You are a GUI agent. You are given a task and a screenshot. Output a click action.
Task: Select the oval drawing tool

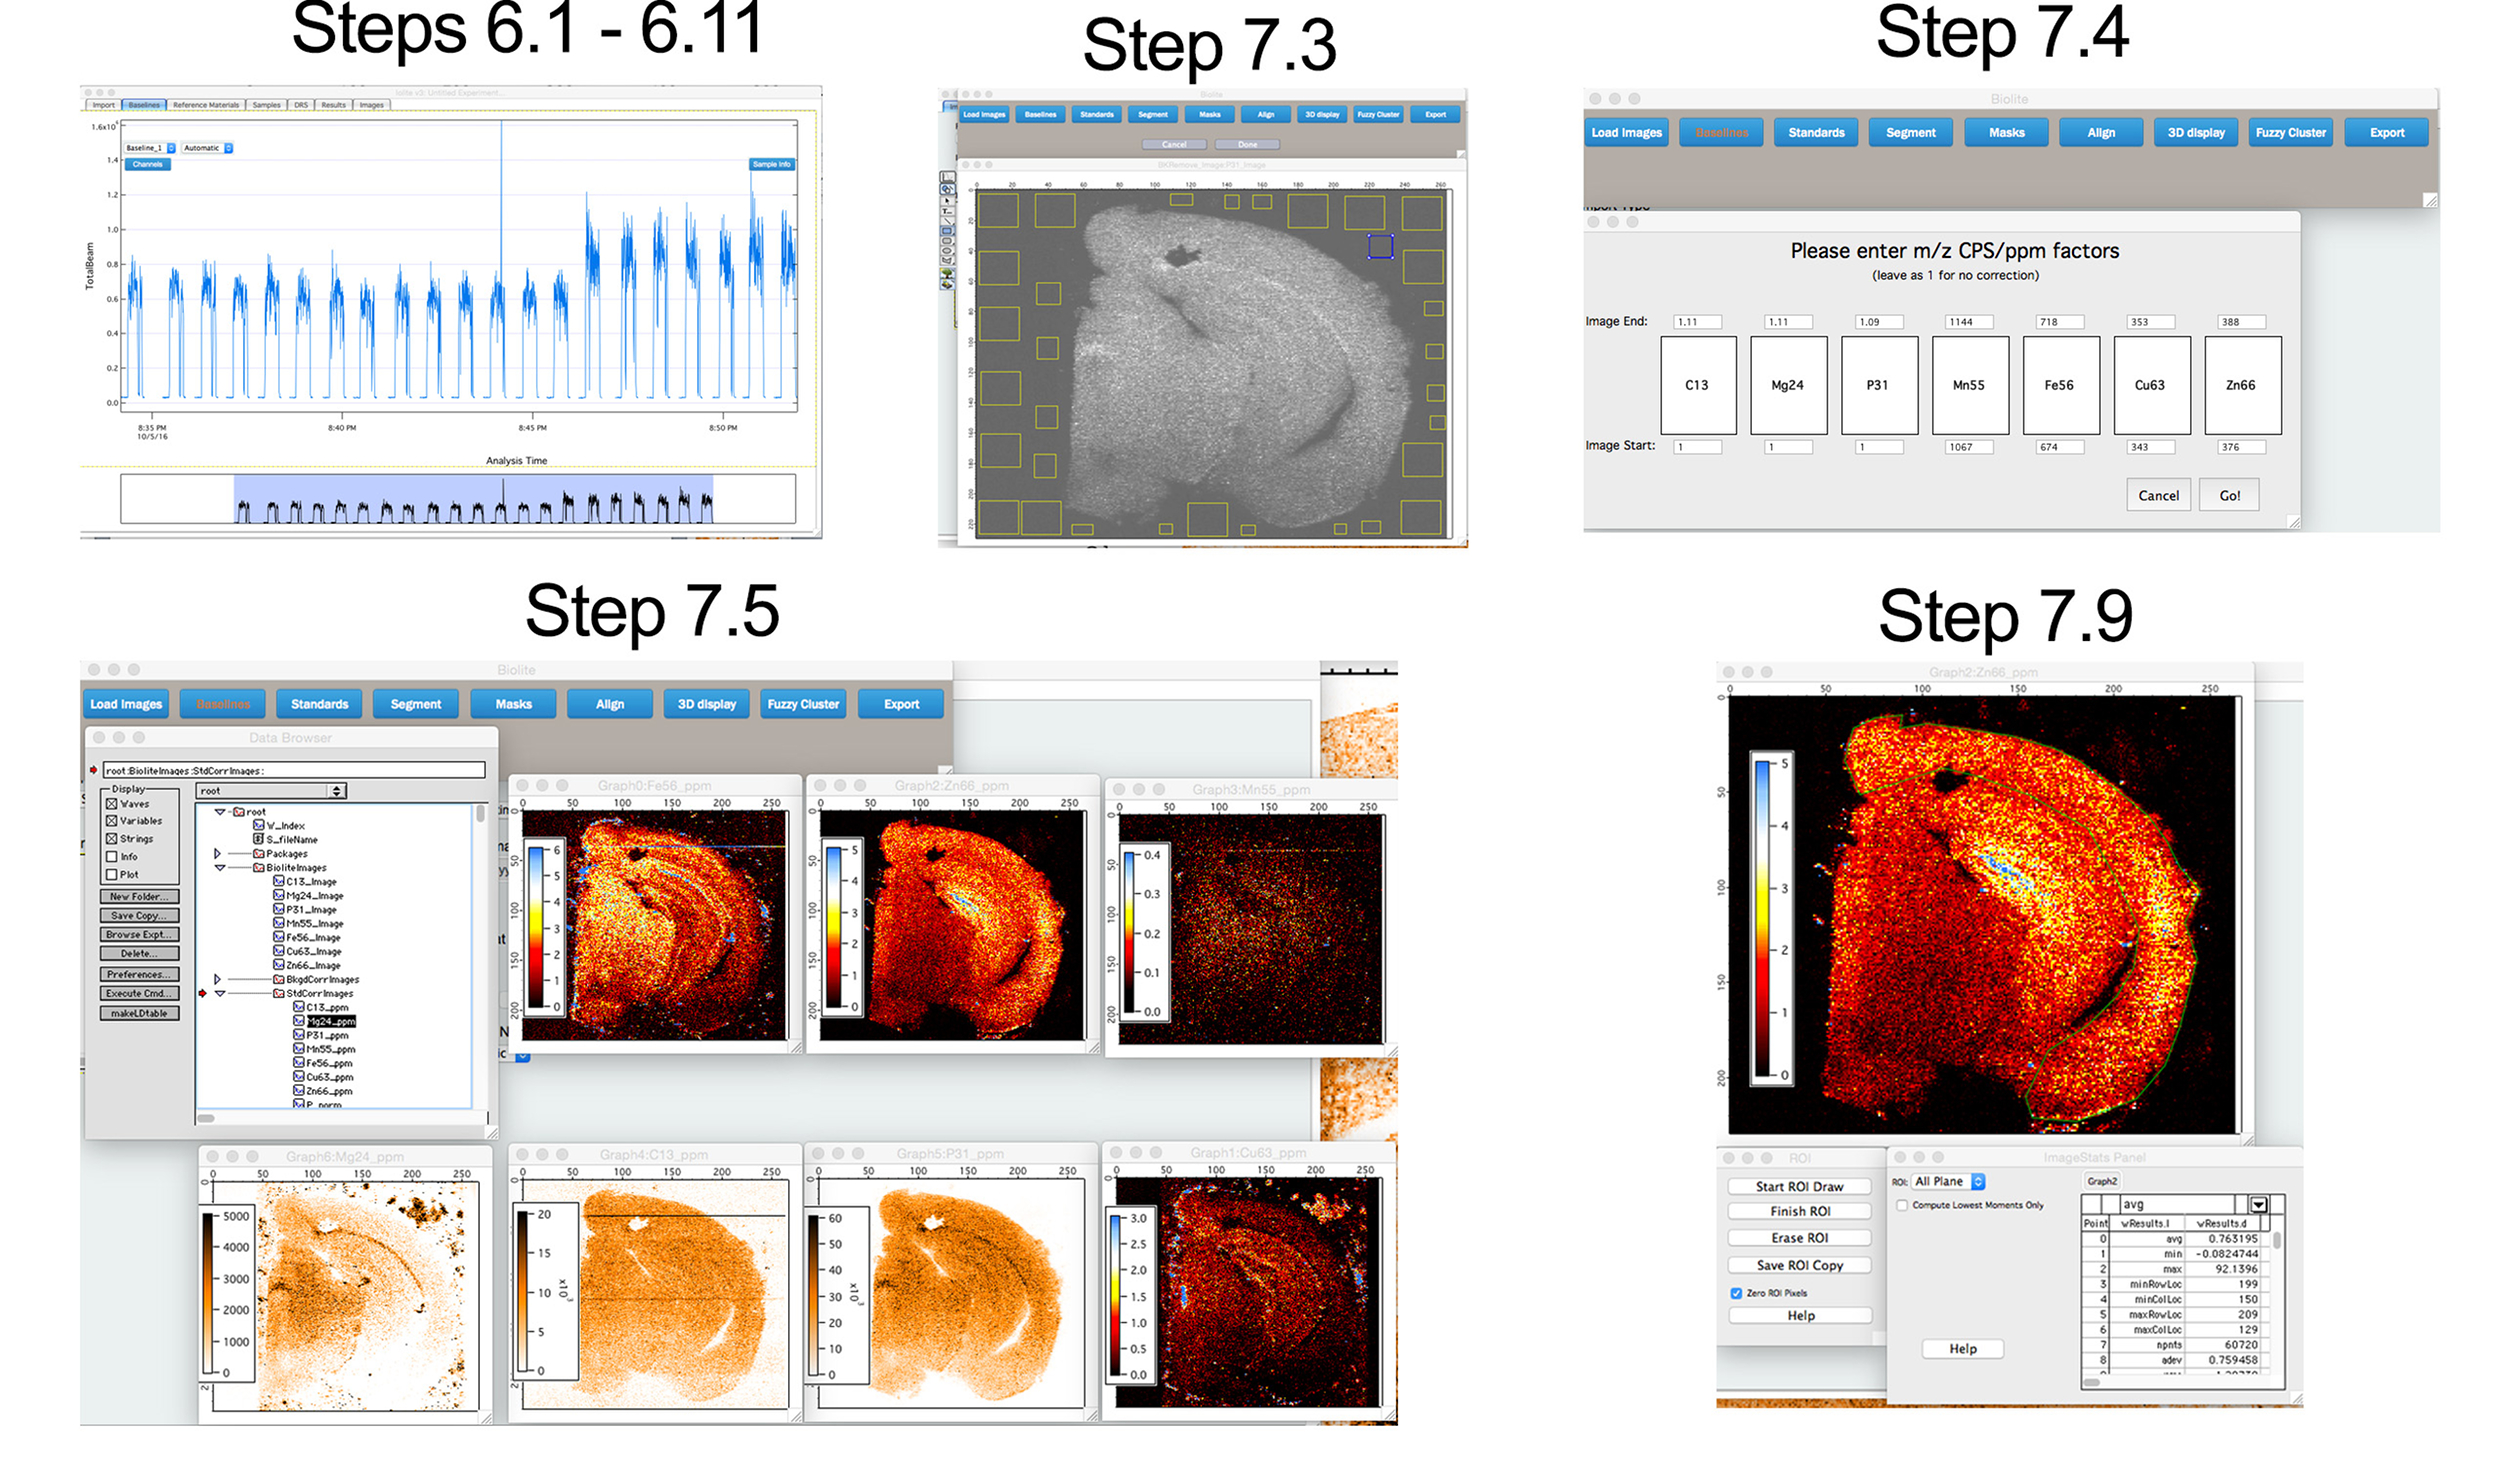click(x=947, y=250)
